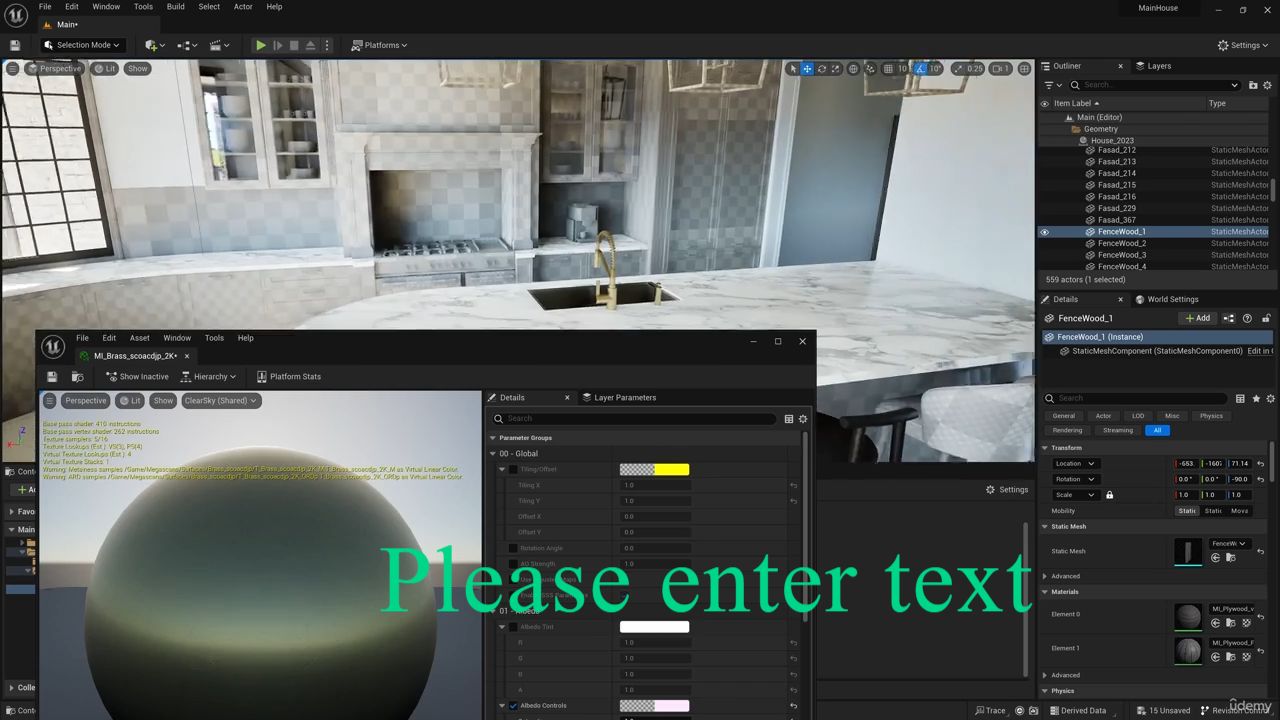
Task: Uncheck the Albedo Controls checkbox
Action: 514,706
